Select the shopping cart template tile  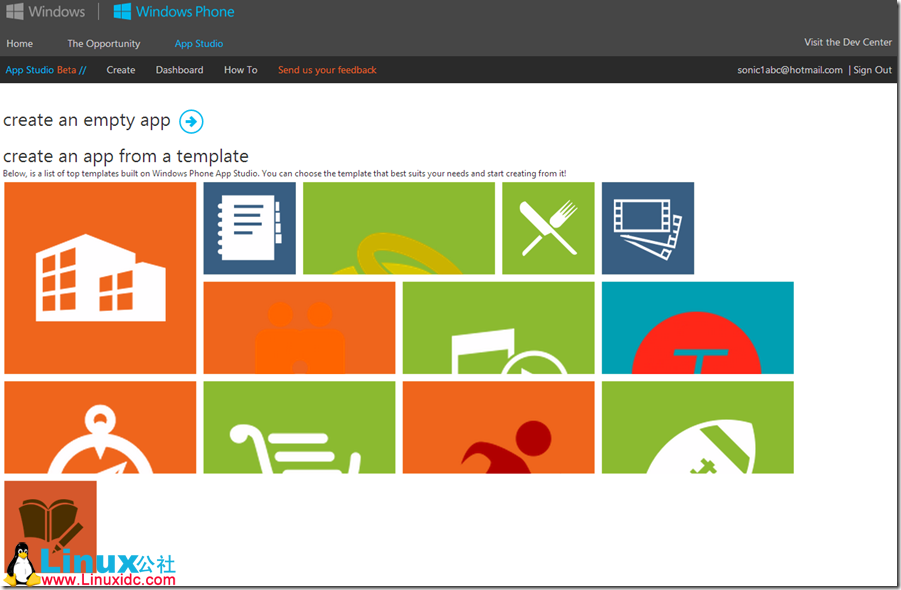[299, 427]
